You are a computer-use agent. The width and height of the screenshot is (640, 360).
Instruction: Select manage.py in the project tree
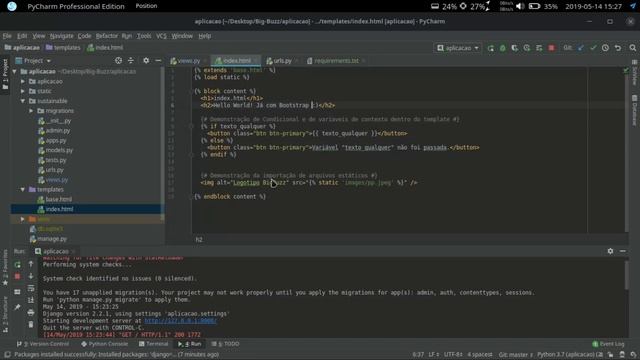point(52,239)
